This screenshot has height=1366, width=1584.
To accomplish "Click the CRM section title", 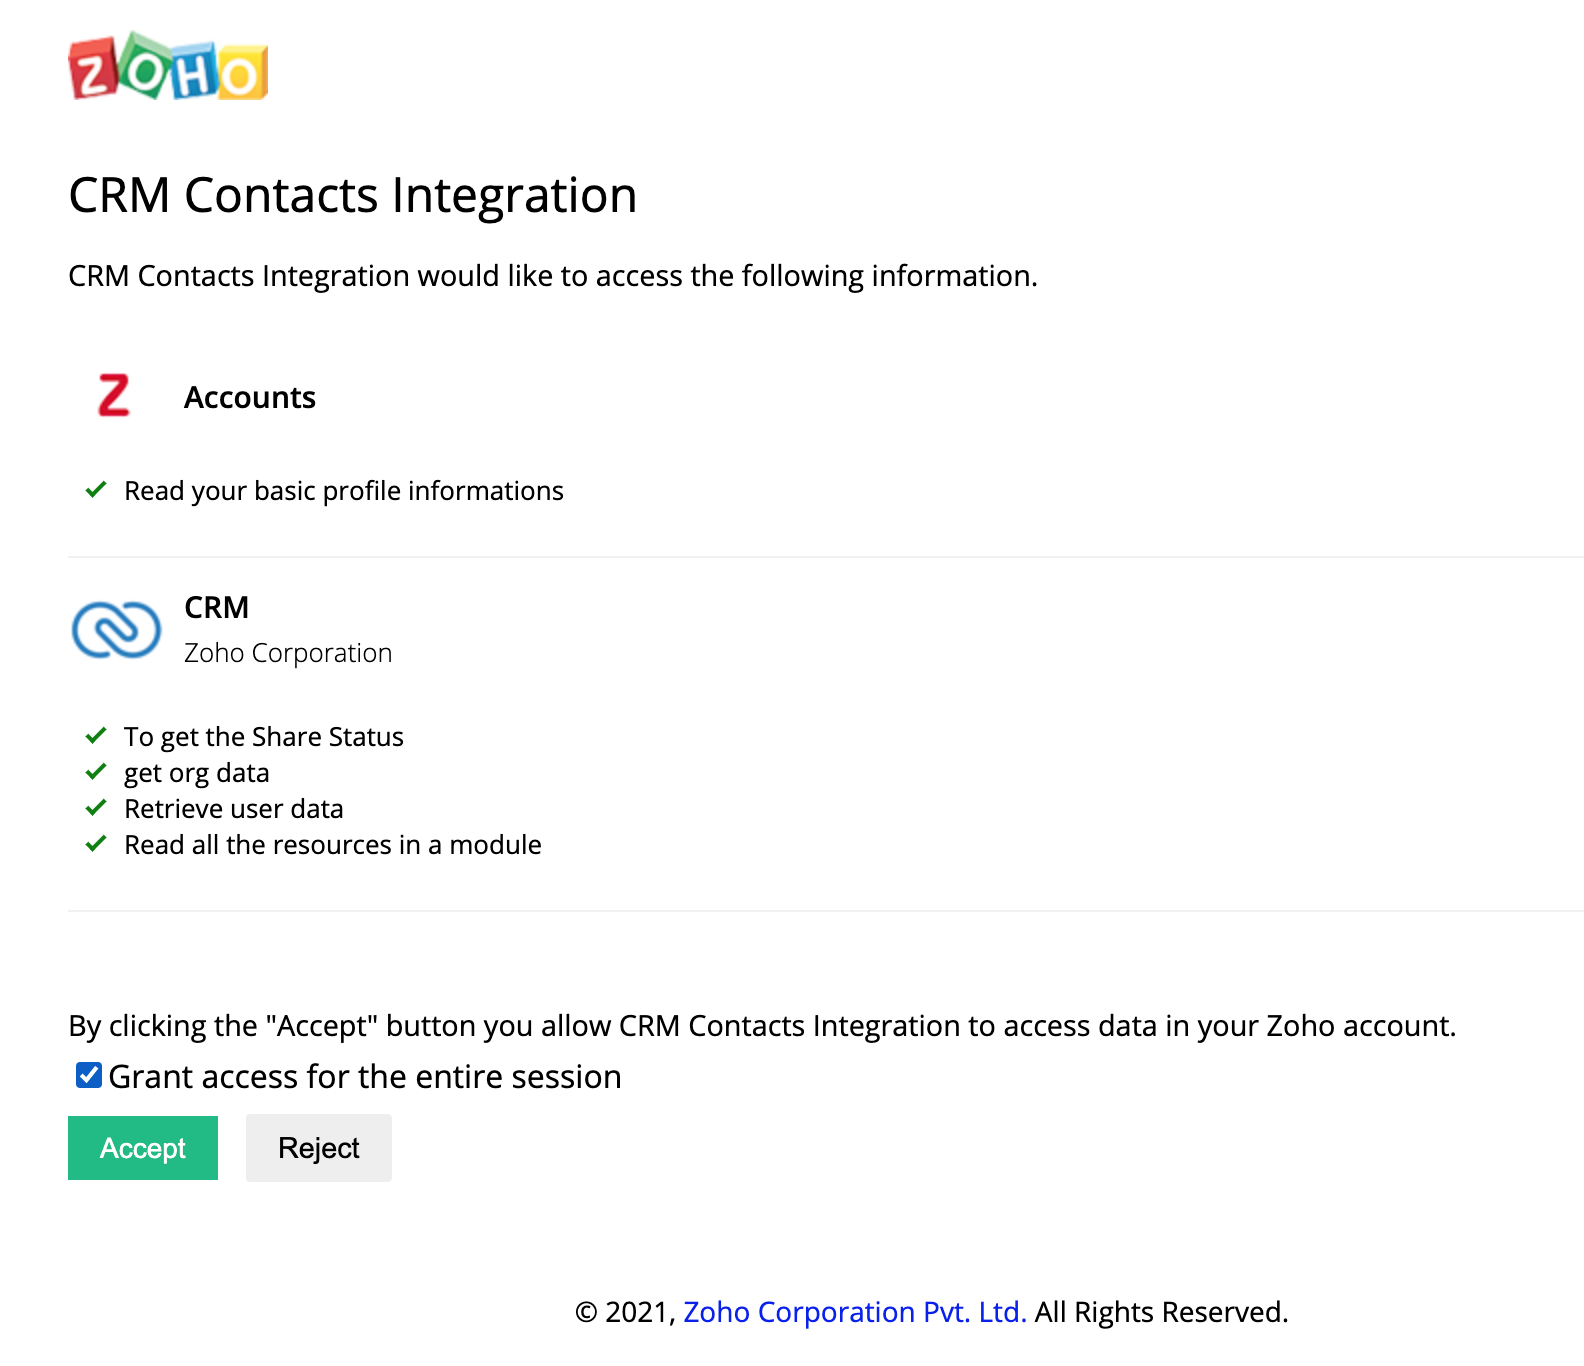I will click(x=217, y=608).
